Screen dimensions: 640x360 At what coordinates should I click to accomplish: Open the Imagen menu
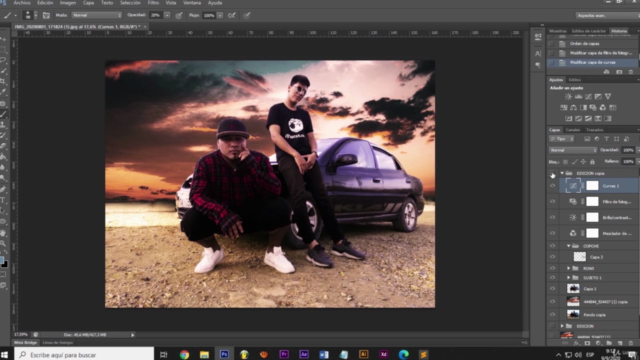68,3
